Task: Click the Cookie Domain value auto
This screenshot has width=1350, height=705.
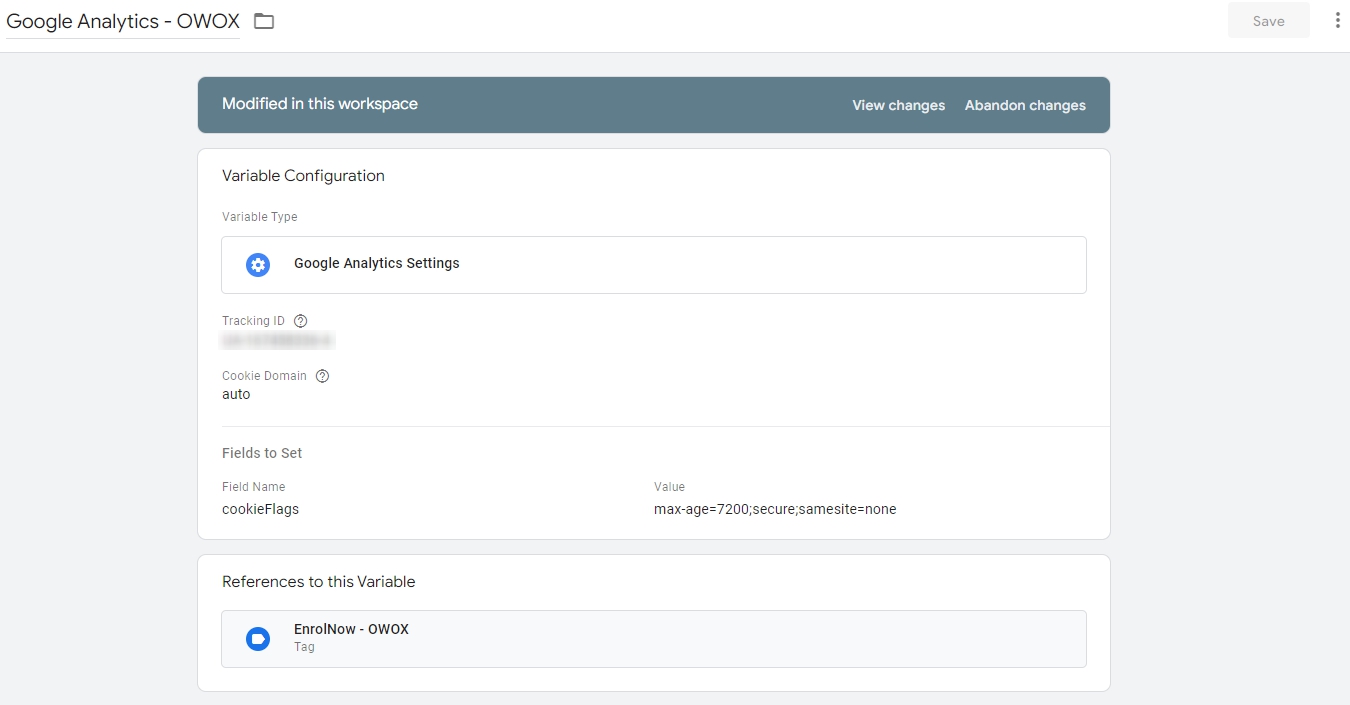Action: tap(236, 394)
